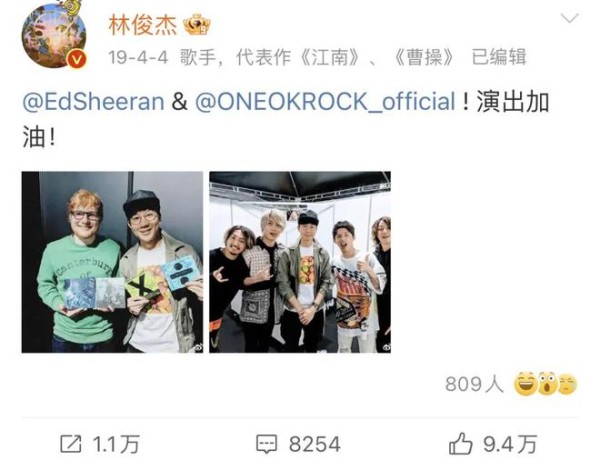Click the 1.1万 repost count
Viewport: 600px width, 470px height.
[x=116, y=444]
